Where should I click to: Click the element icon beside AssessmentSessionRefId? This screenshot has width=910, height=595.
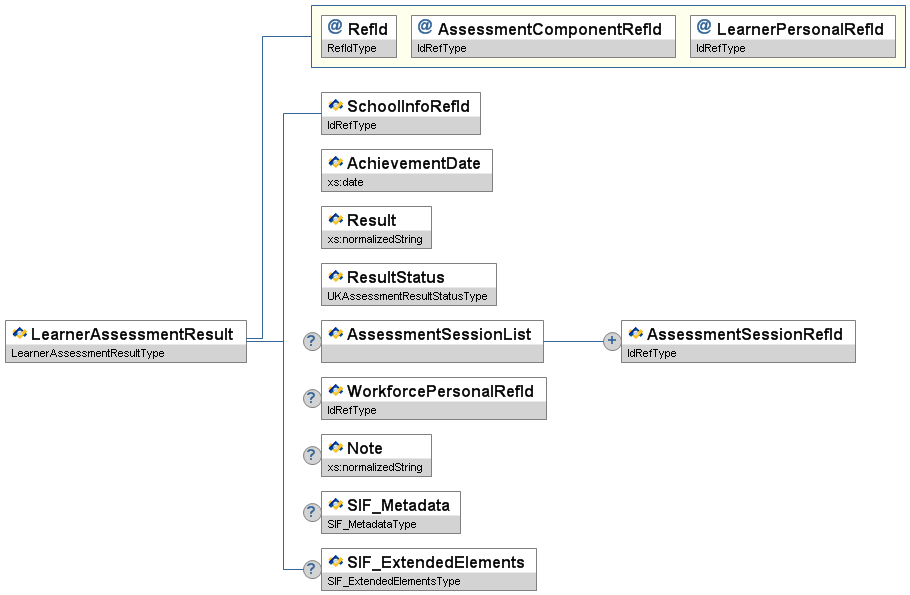635,334
